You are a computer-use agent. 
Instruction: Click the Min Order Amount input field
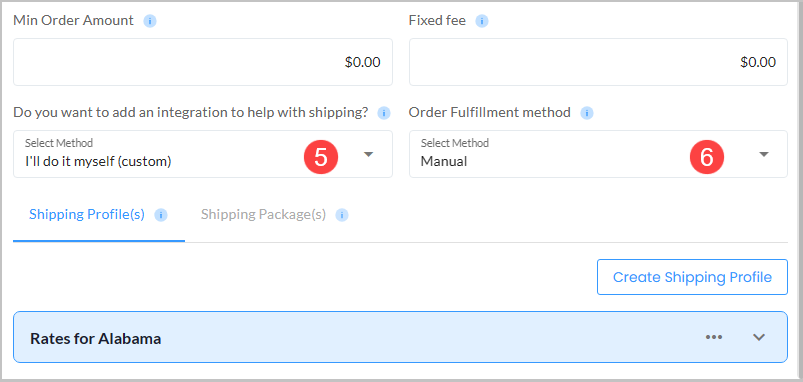click(x=203, y=62)
